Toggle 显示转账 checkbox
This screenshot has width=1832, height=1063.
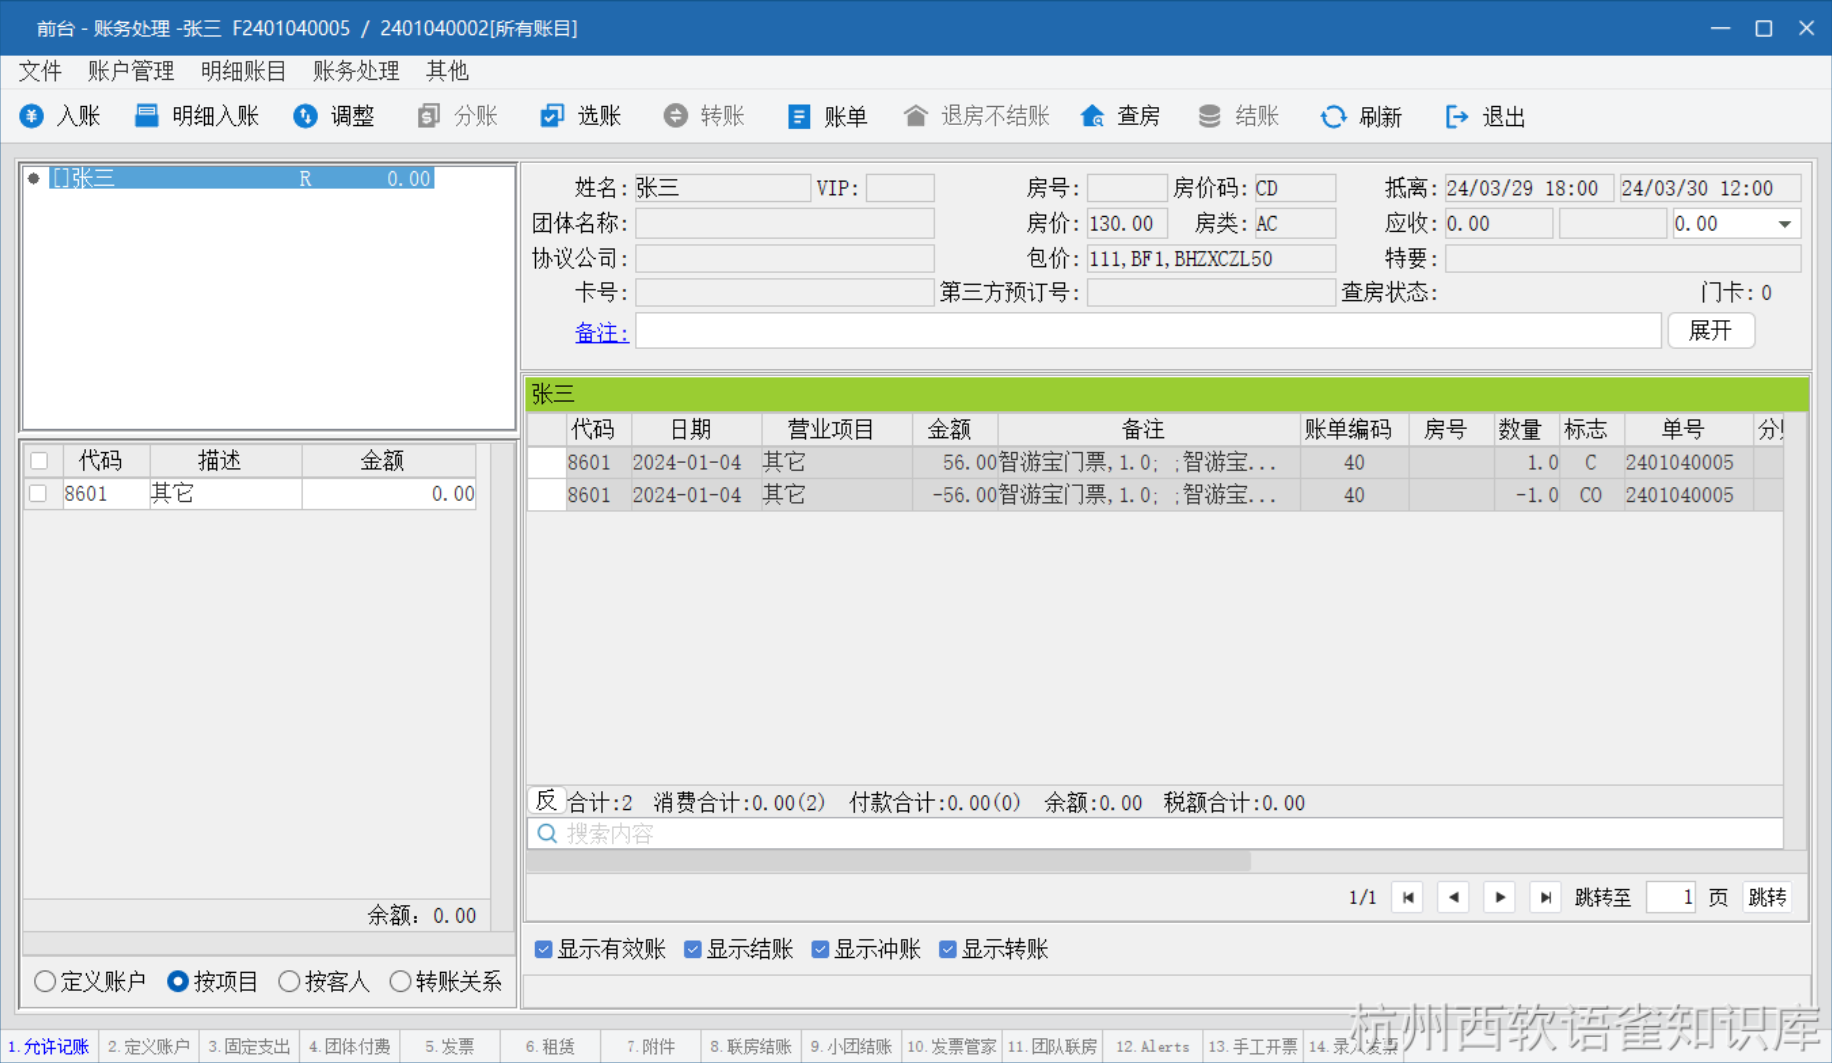(948, 949)
